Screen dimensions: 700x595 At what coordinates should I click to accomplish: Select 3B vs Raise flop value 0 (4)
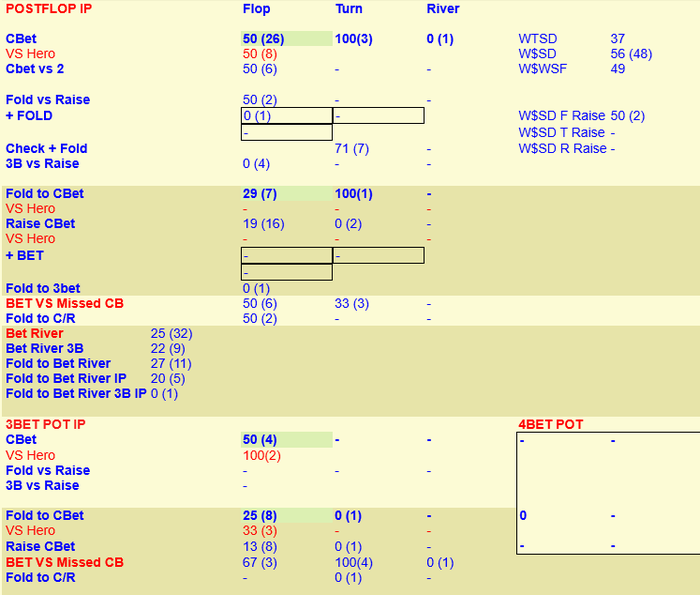256,164
